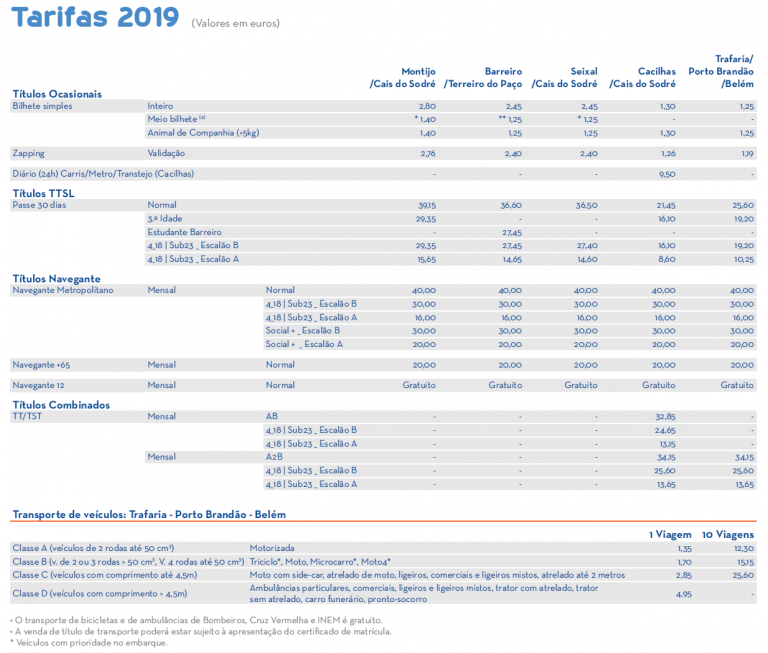Click the "Bilhete simples" row label
768x653 pixels.
(x=43, y=105)
